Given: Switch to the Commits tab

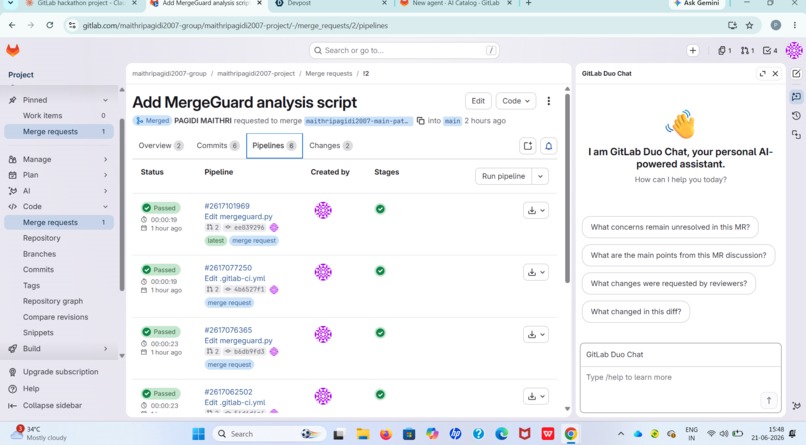Looking at the screenshot, I should (x=218, y=145).
